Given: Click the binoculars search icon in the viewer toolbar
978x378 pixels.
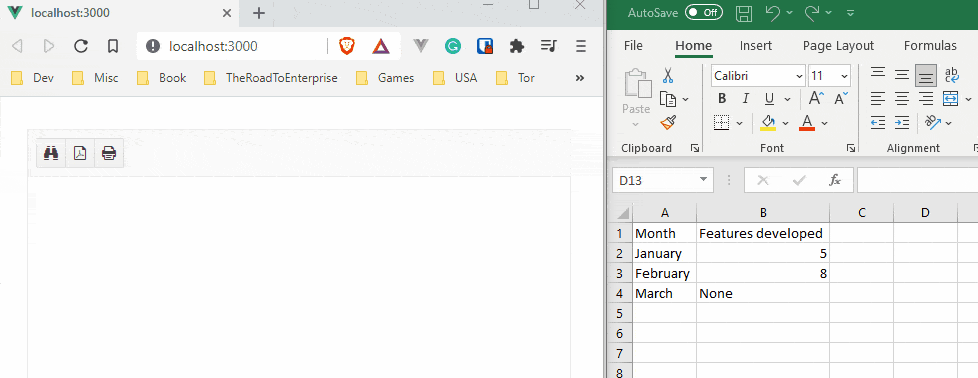Looking at the screenshot, I should click(51, 153).
